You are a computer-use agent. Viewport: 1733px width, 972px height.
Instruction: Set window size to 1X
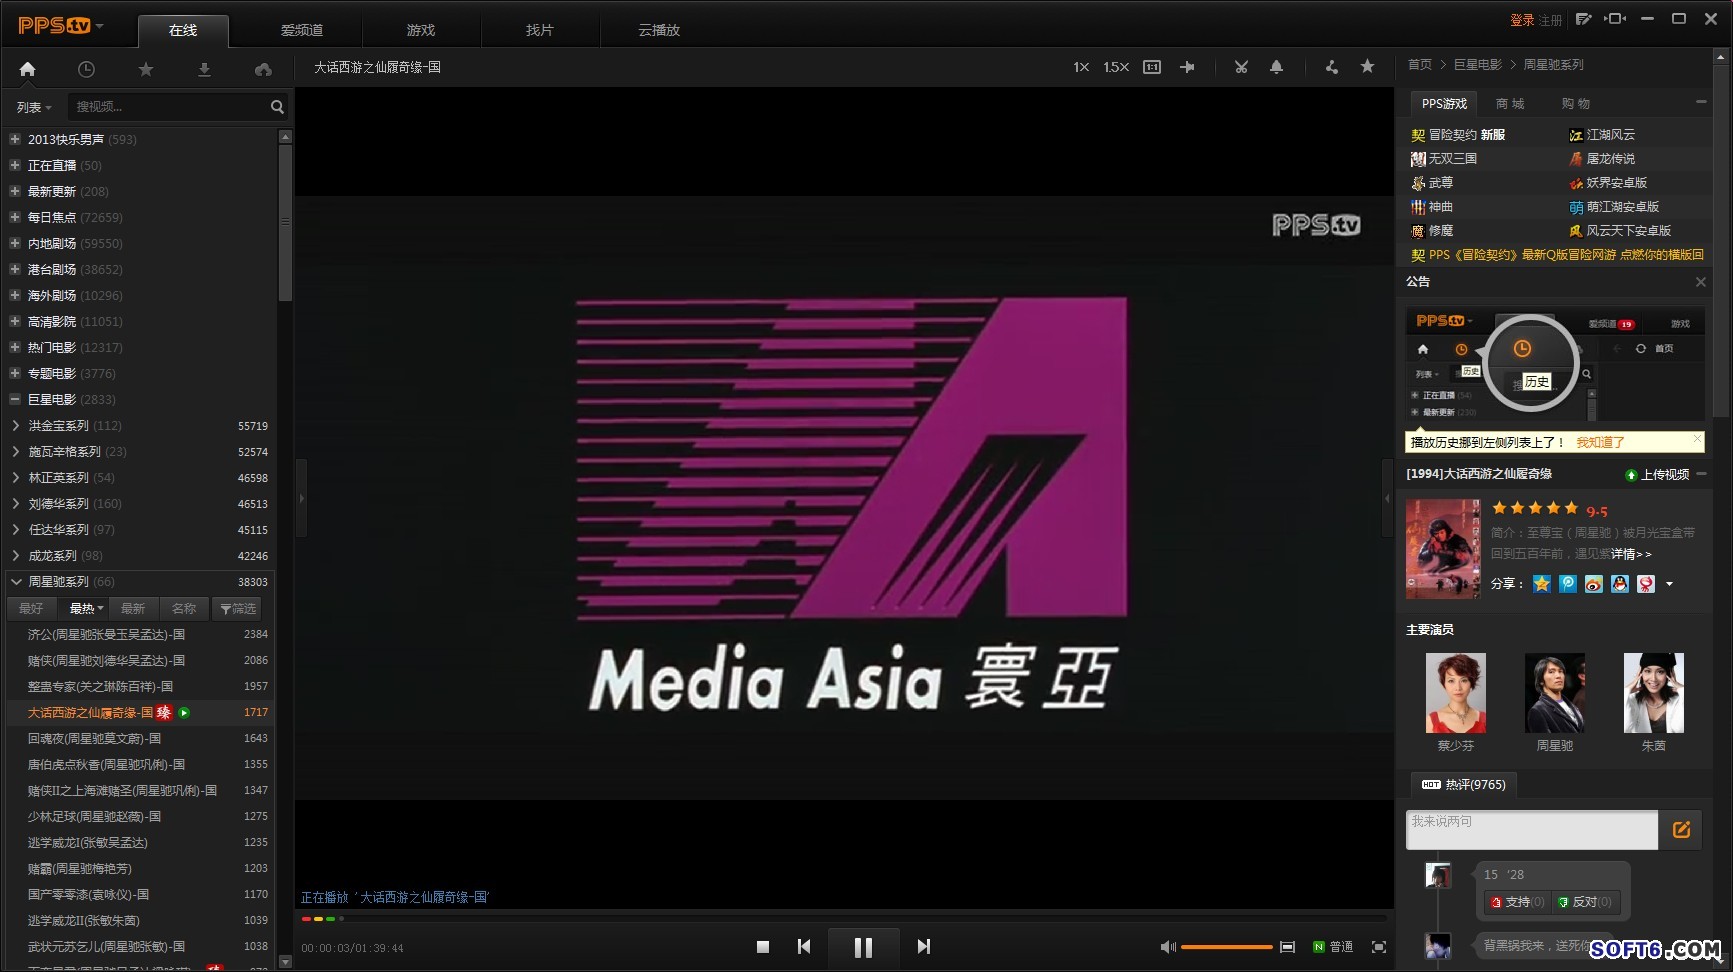coord(1081,67)
